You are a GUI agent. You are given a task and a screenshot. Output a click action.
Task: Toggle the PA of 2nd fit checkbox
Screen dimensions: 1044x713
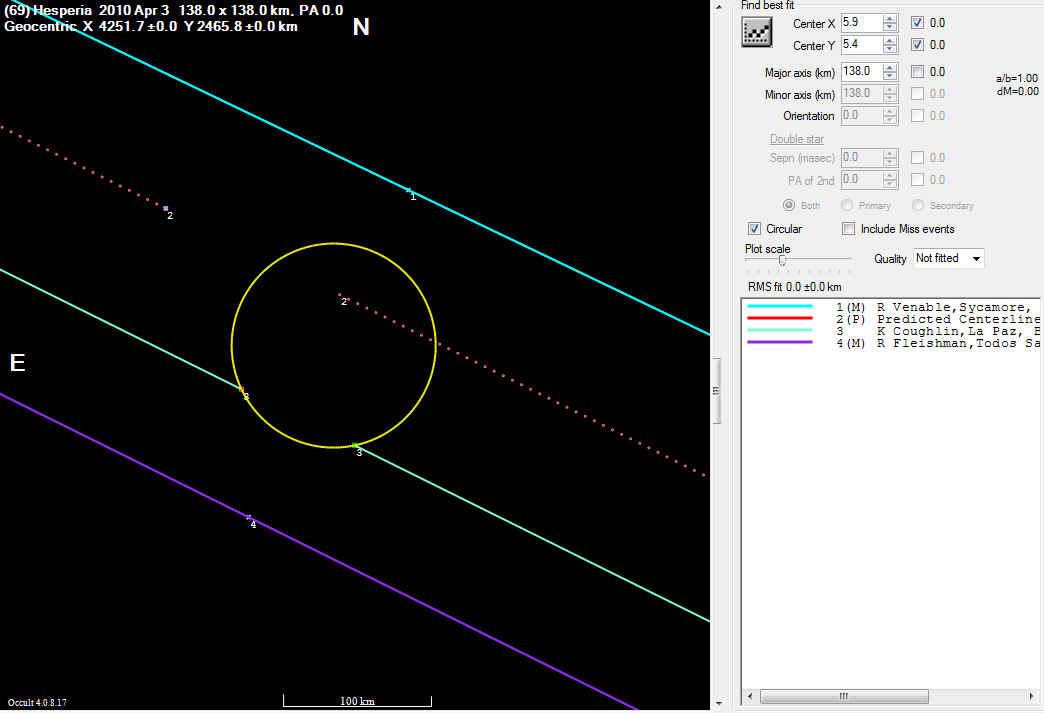point(917,180)
